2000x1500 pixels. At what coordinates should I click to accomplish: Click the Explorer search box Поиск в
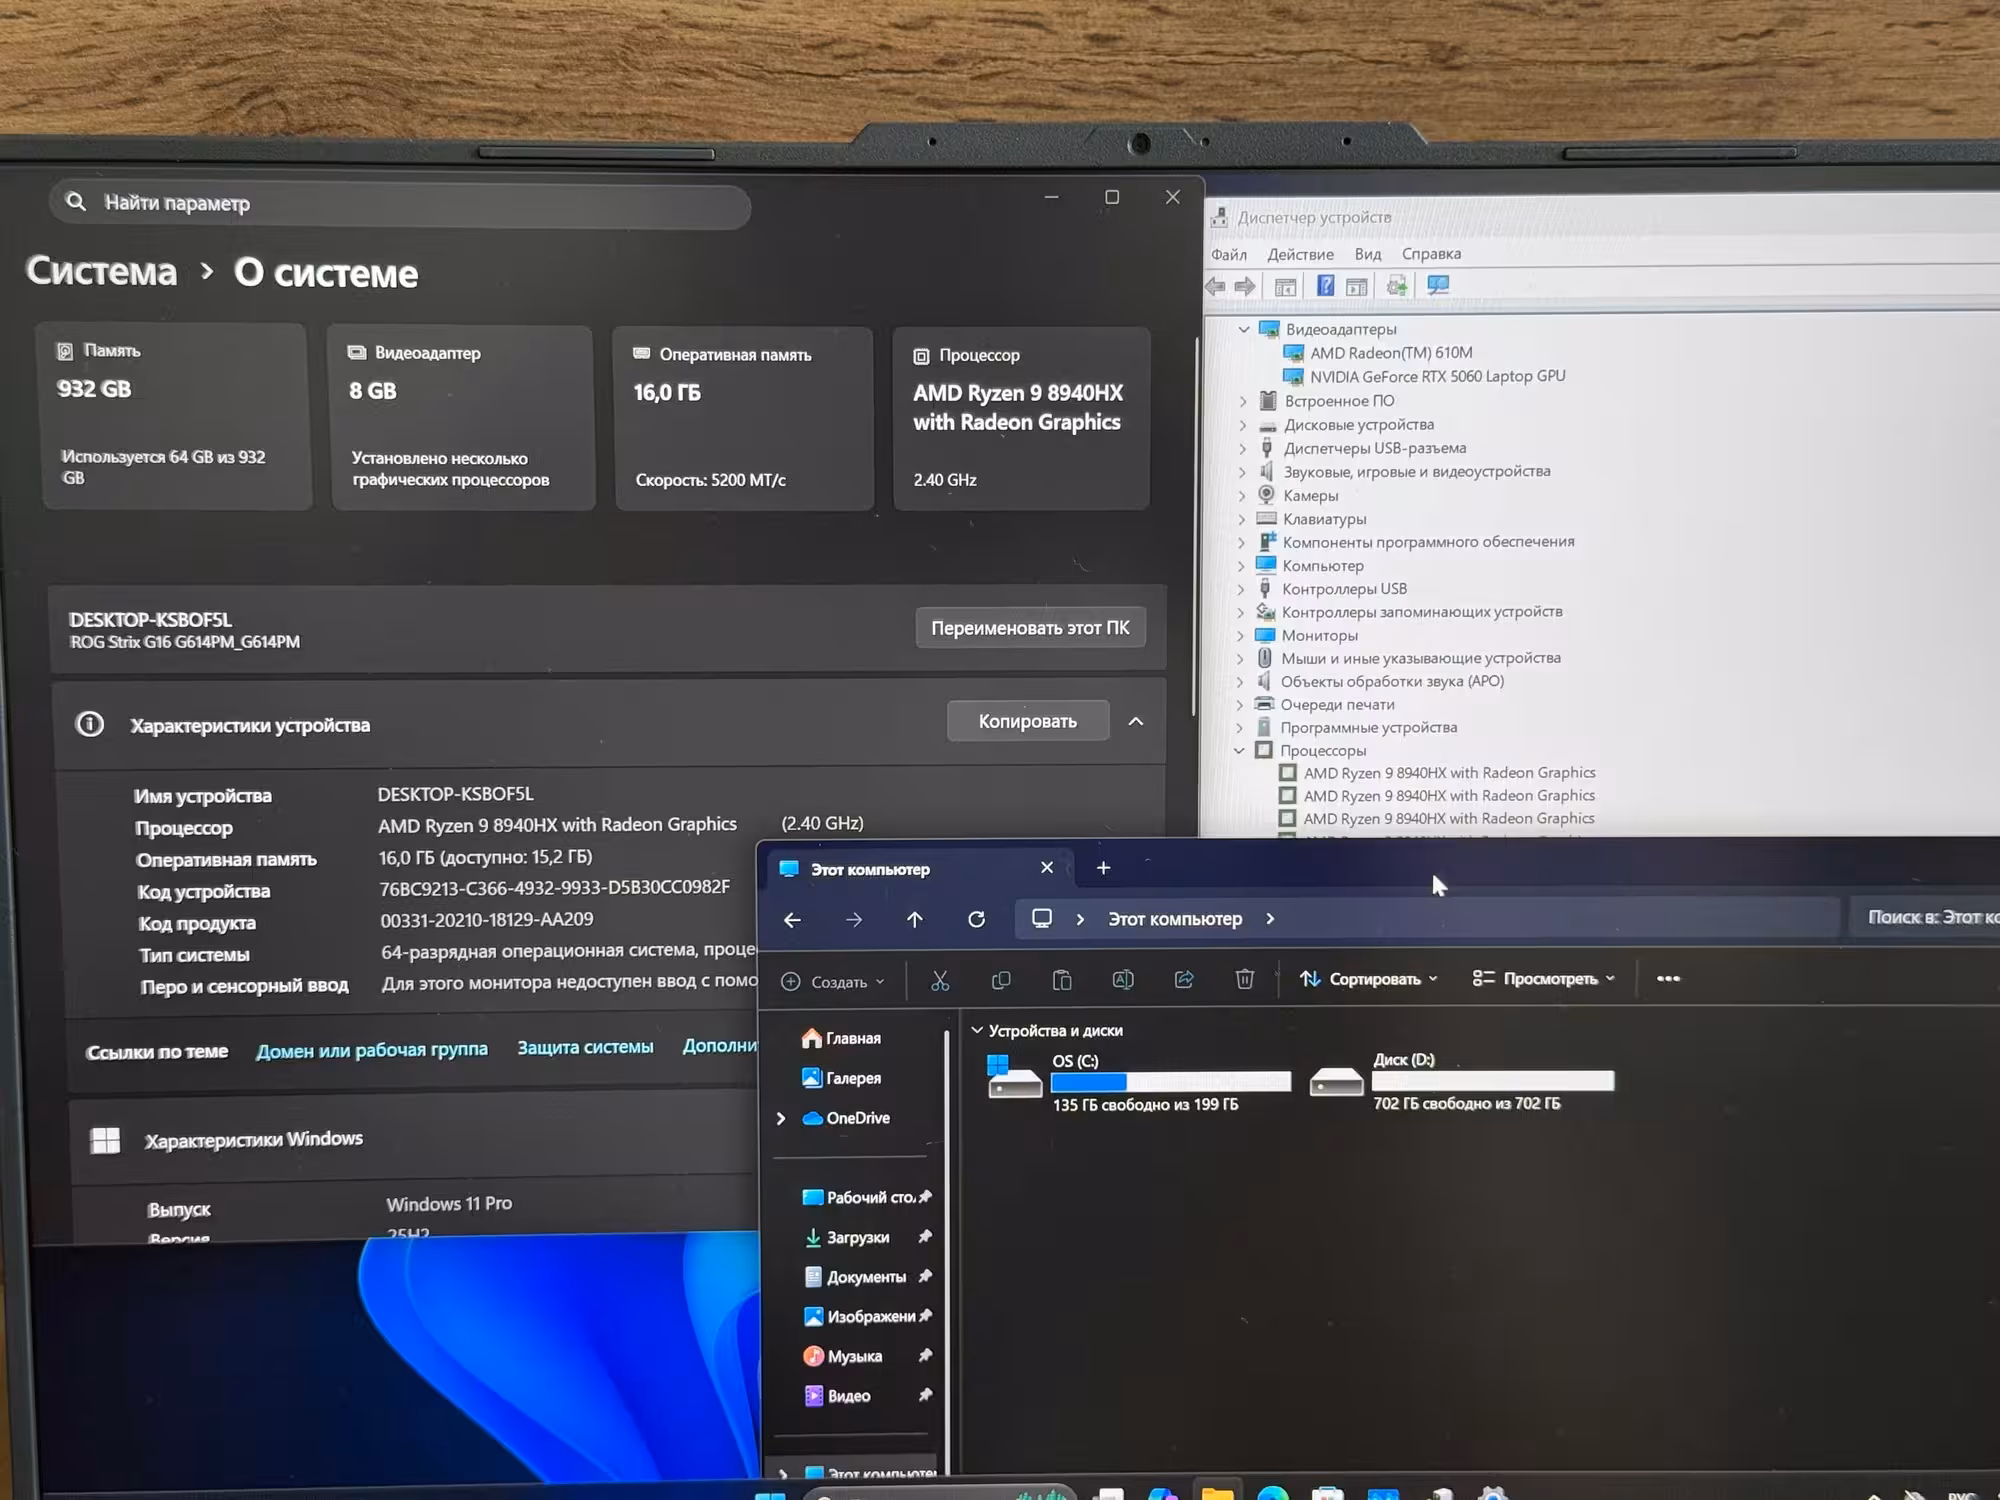1923,917
